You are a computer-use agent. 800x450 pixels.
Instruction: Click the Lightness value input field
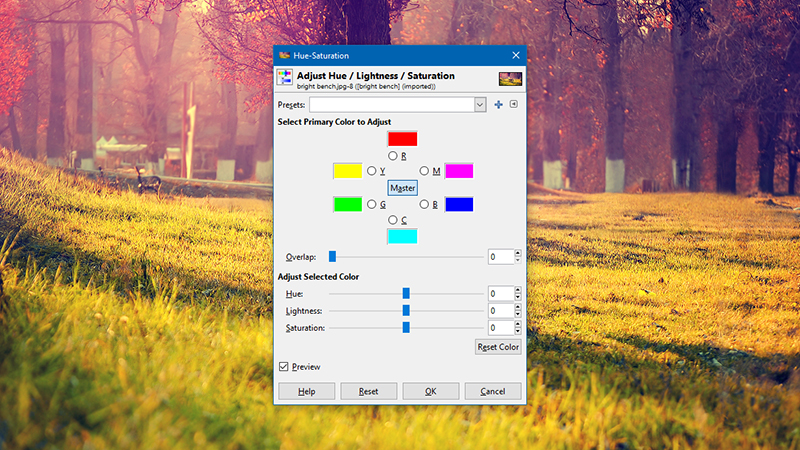click(x=501, y=311)
